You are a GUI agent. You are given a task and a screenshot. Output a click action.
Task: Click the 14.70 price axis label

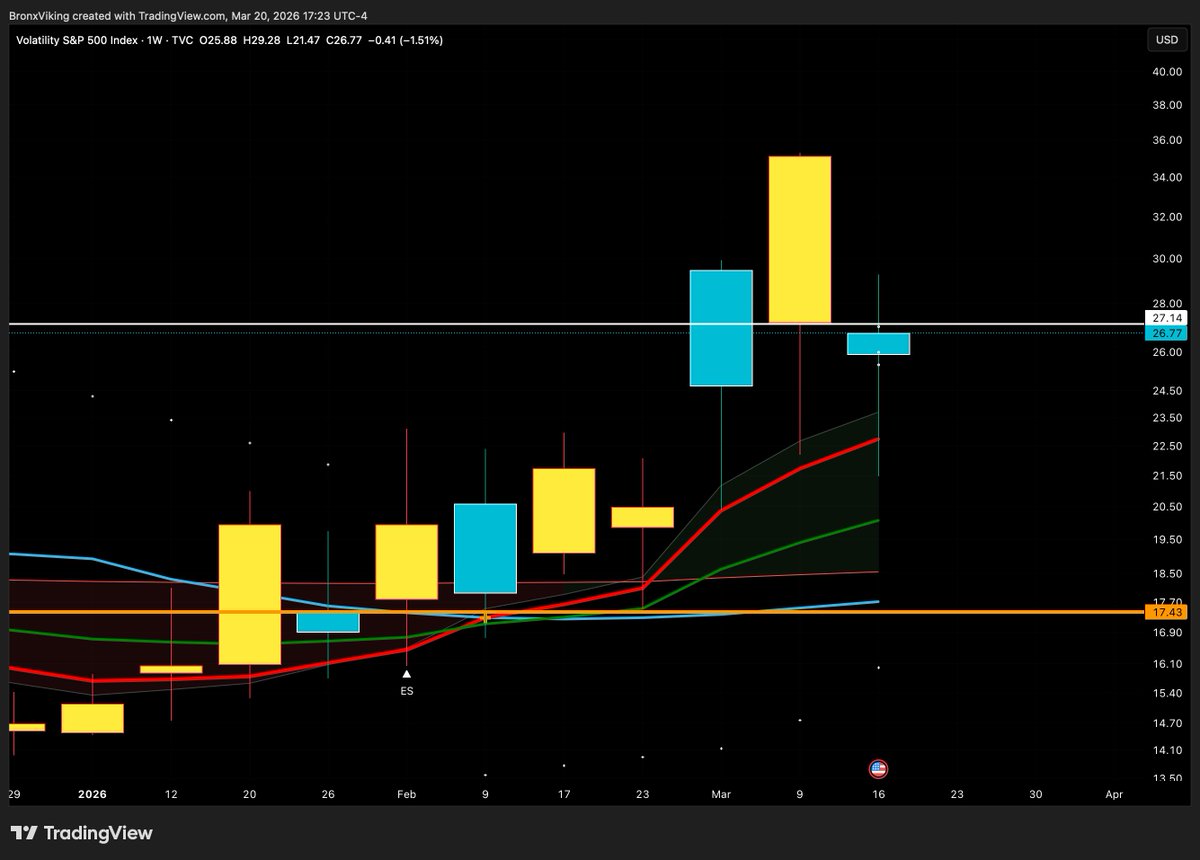pyautogui.click(x=1167, y=723)
